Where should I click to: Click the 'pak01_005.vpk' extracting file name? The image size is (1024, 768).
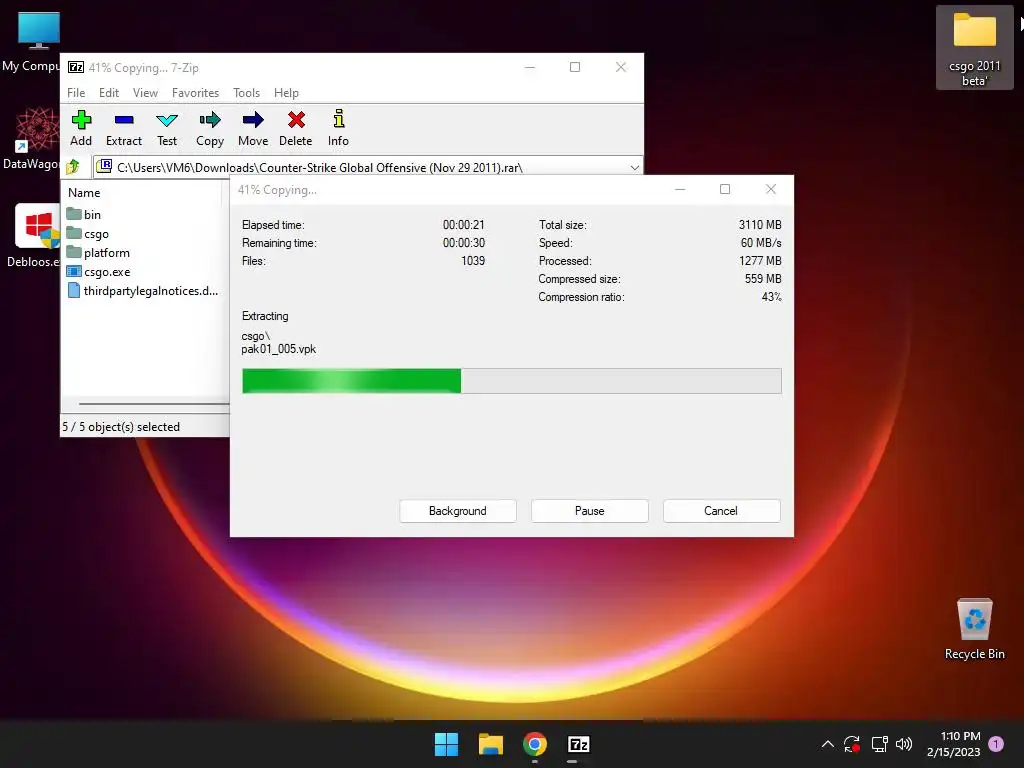point(279,349)
